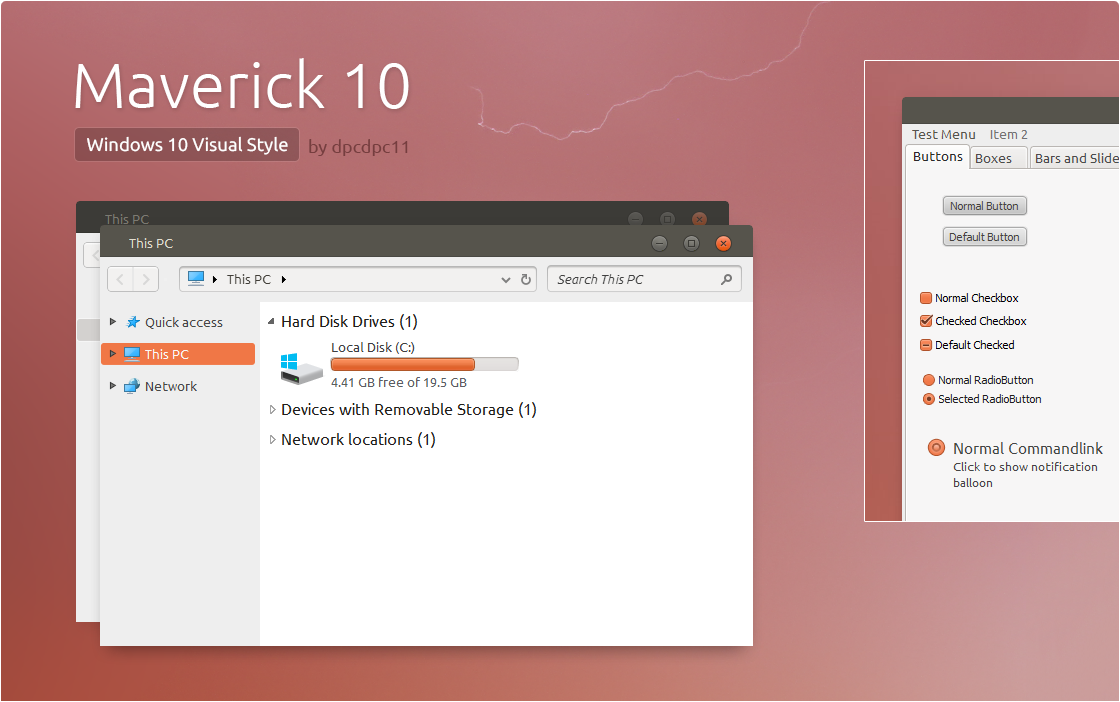
Task: Click the Normal Commandlink round arrow icon
Action: pyautogui.click(x=936, y=448)
